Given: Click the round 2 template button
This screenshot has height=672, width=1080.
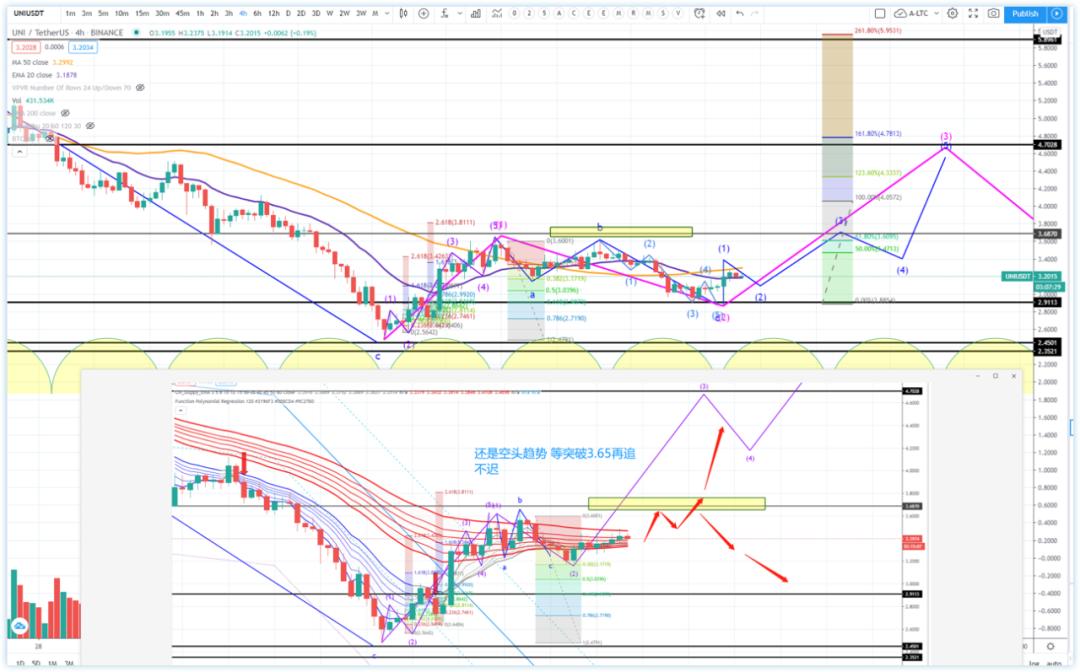Looking at the screenshot, I should click(529, 13).
